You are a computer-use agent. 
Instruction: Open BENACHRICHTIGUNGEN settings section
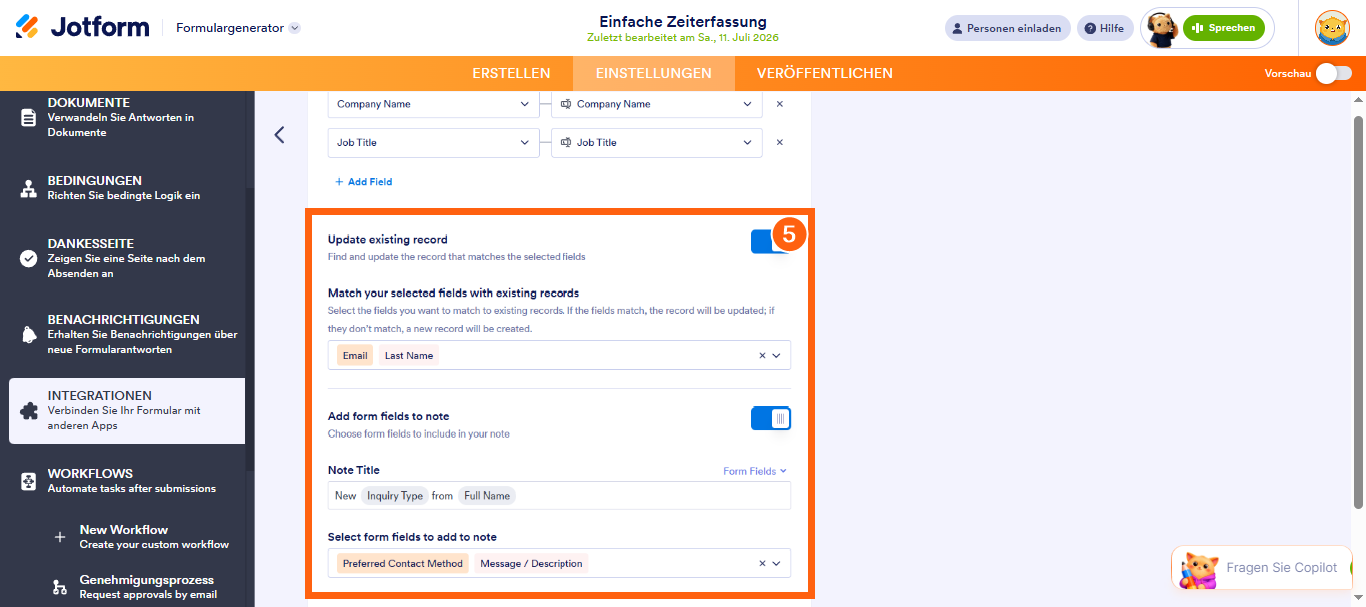coord(127,334)
